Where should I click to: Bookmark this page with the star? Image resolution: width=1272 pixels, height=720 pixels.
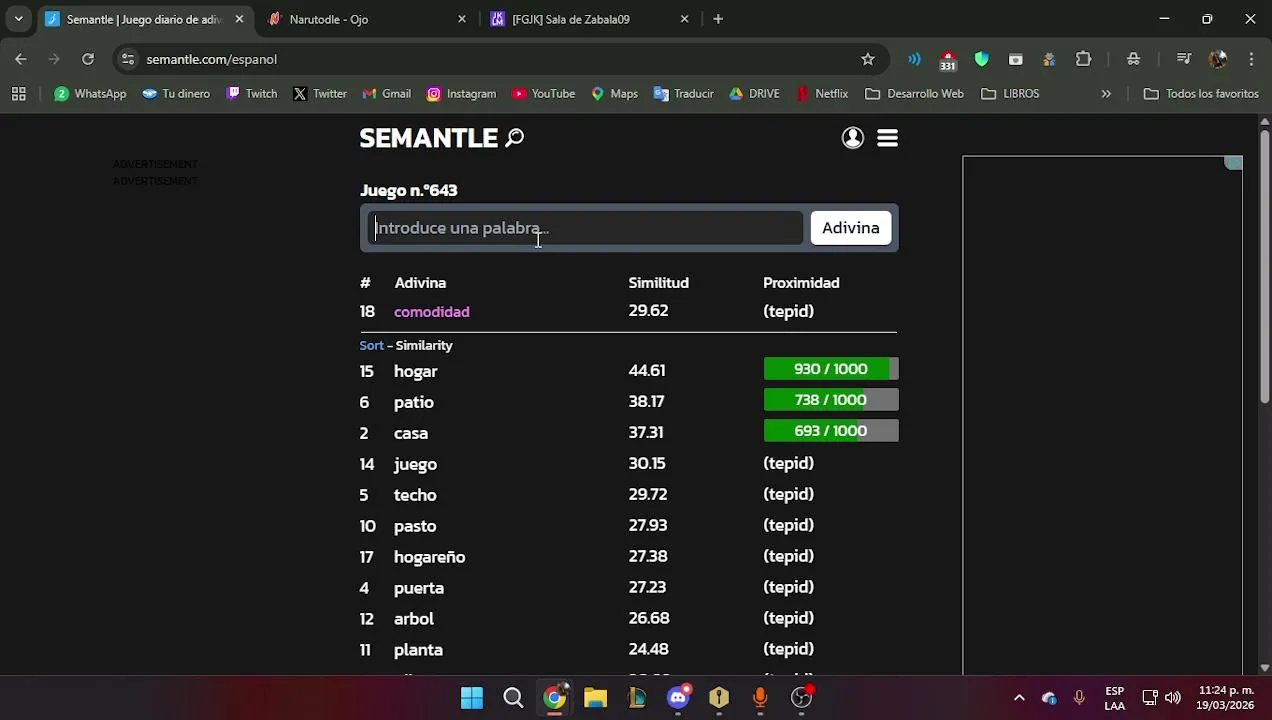pyautogui.click(x=868, y=59)
